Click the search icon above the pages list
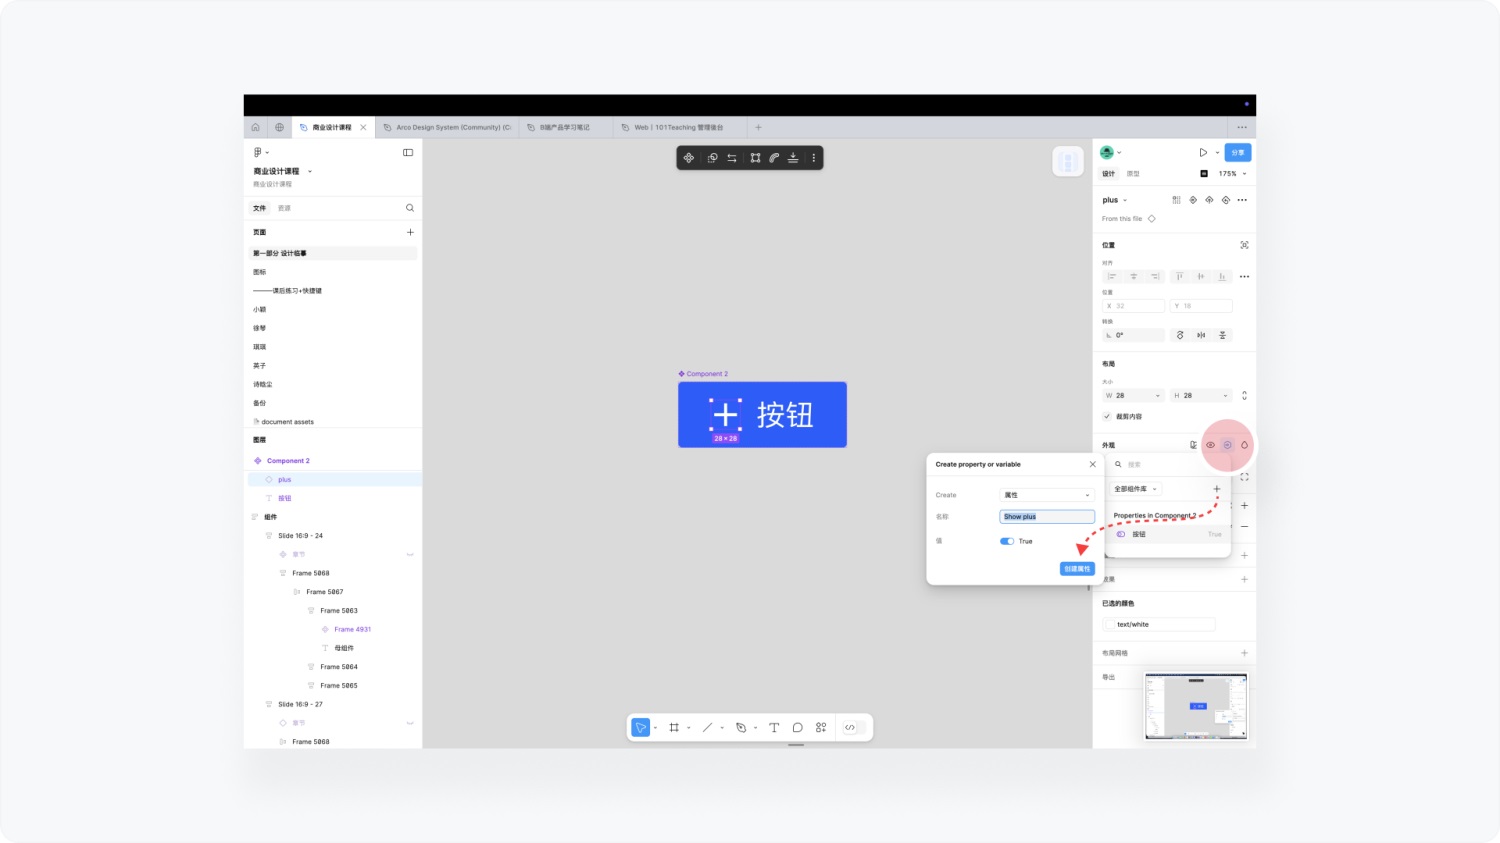1500x843 pixels. point(410,207)
